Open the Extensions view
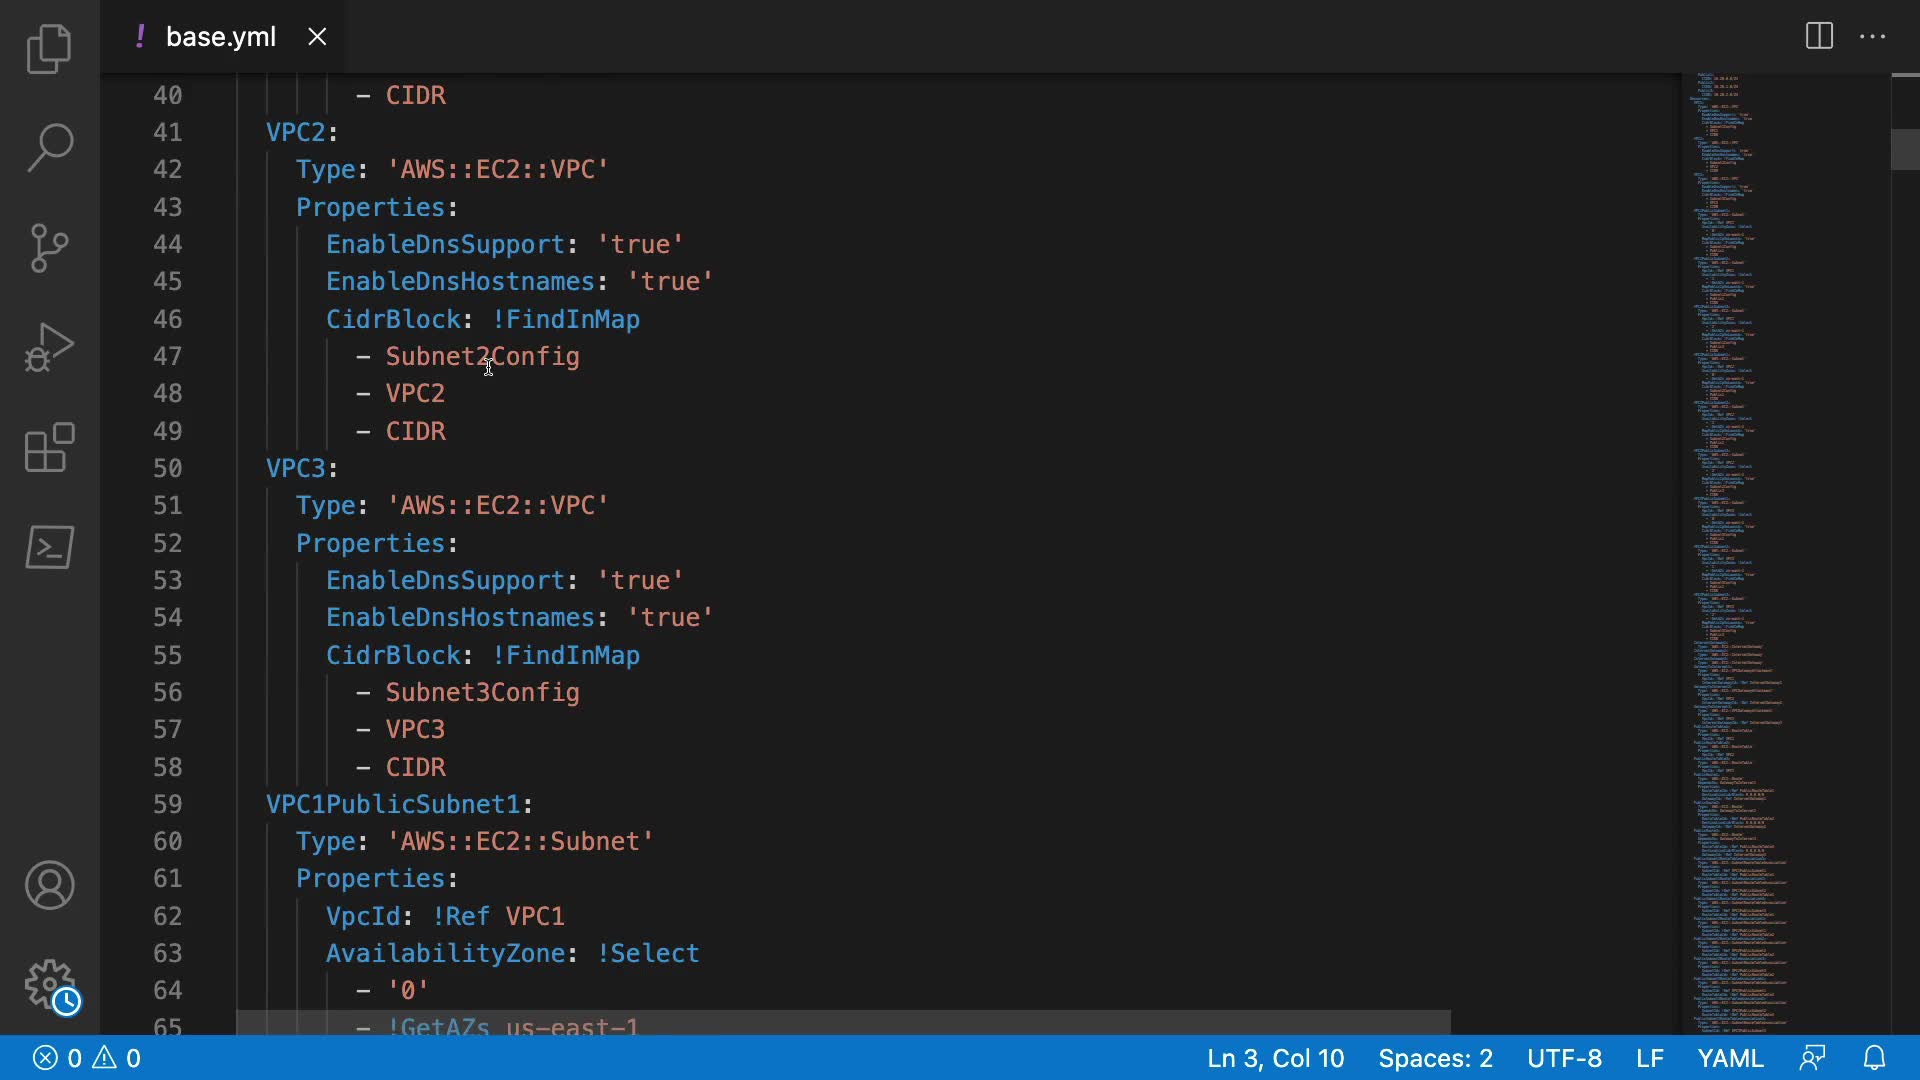This screenshot has height=1080, width=1920. tap(49, 447)
